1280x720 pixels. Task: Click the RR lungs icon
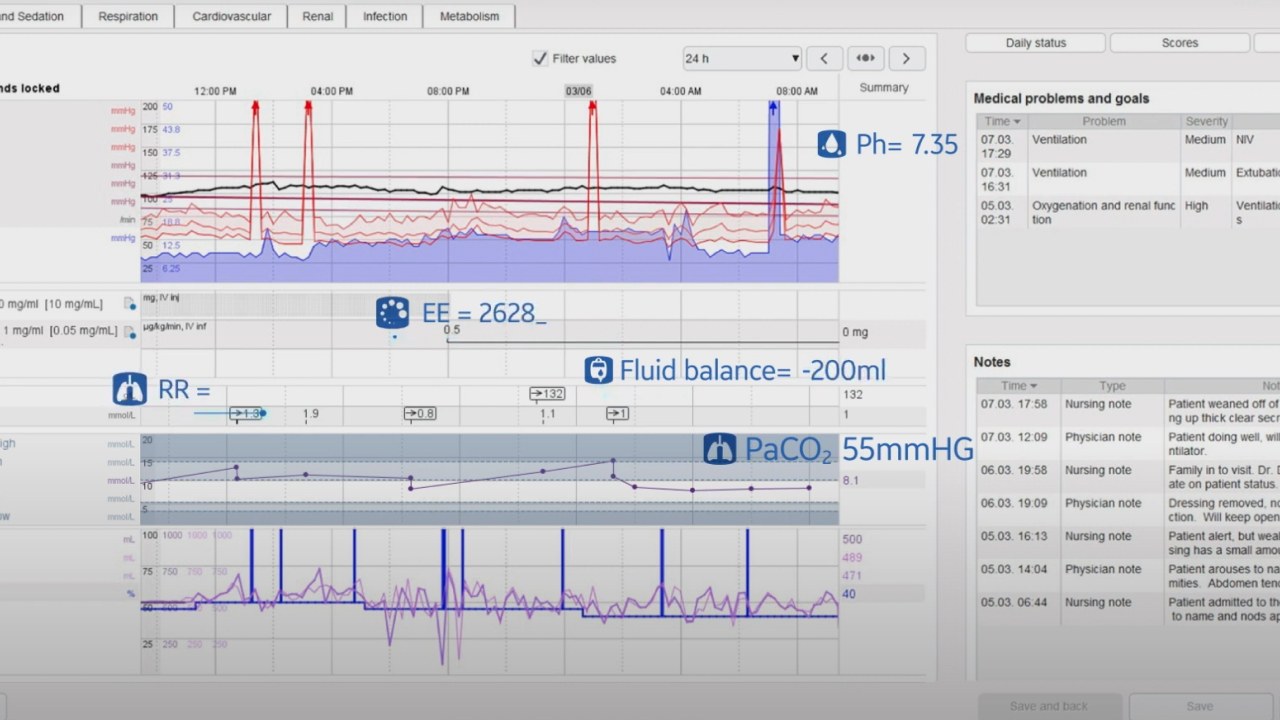[x=130, y=389]
